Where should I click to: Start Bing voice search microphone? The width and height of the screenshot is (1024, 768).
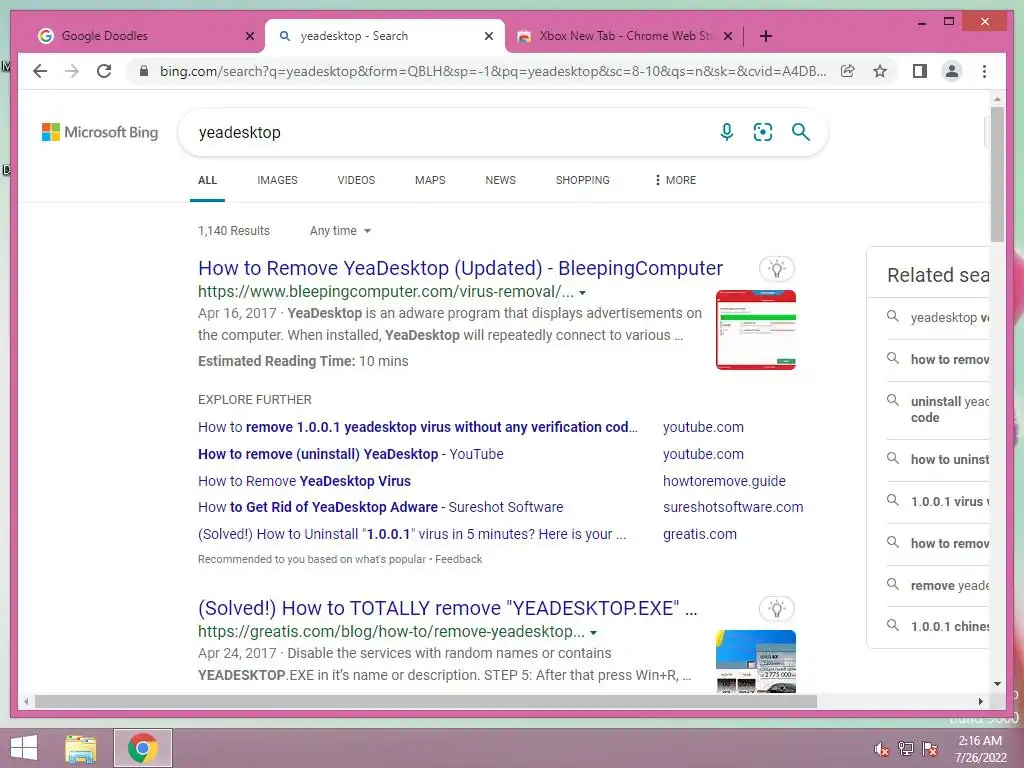pyautogui.click(x=726, y=132)
